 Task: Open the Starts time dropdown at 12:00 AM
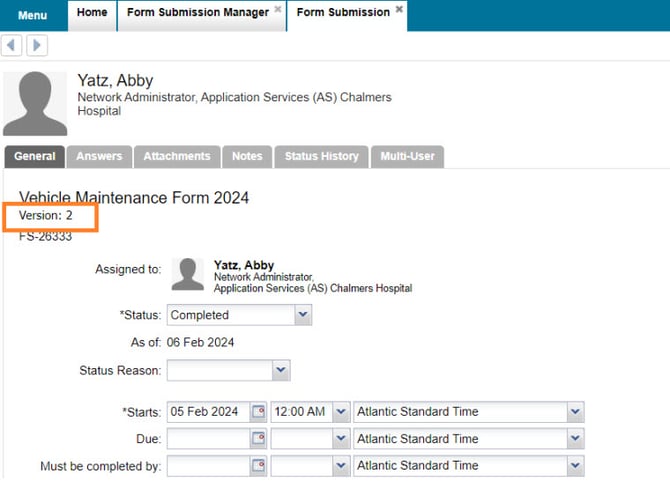pyautogui.click(x=341, y=412)
